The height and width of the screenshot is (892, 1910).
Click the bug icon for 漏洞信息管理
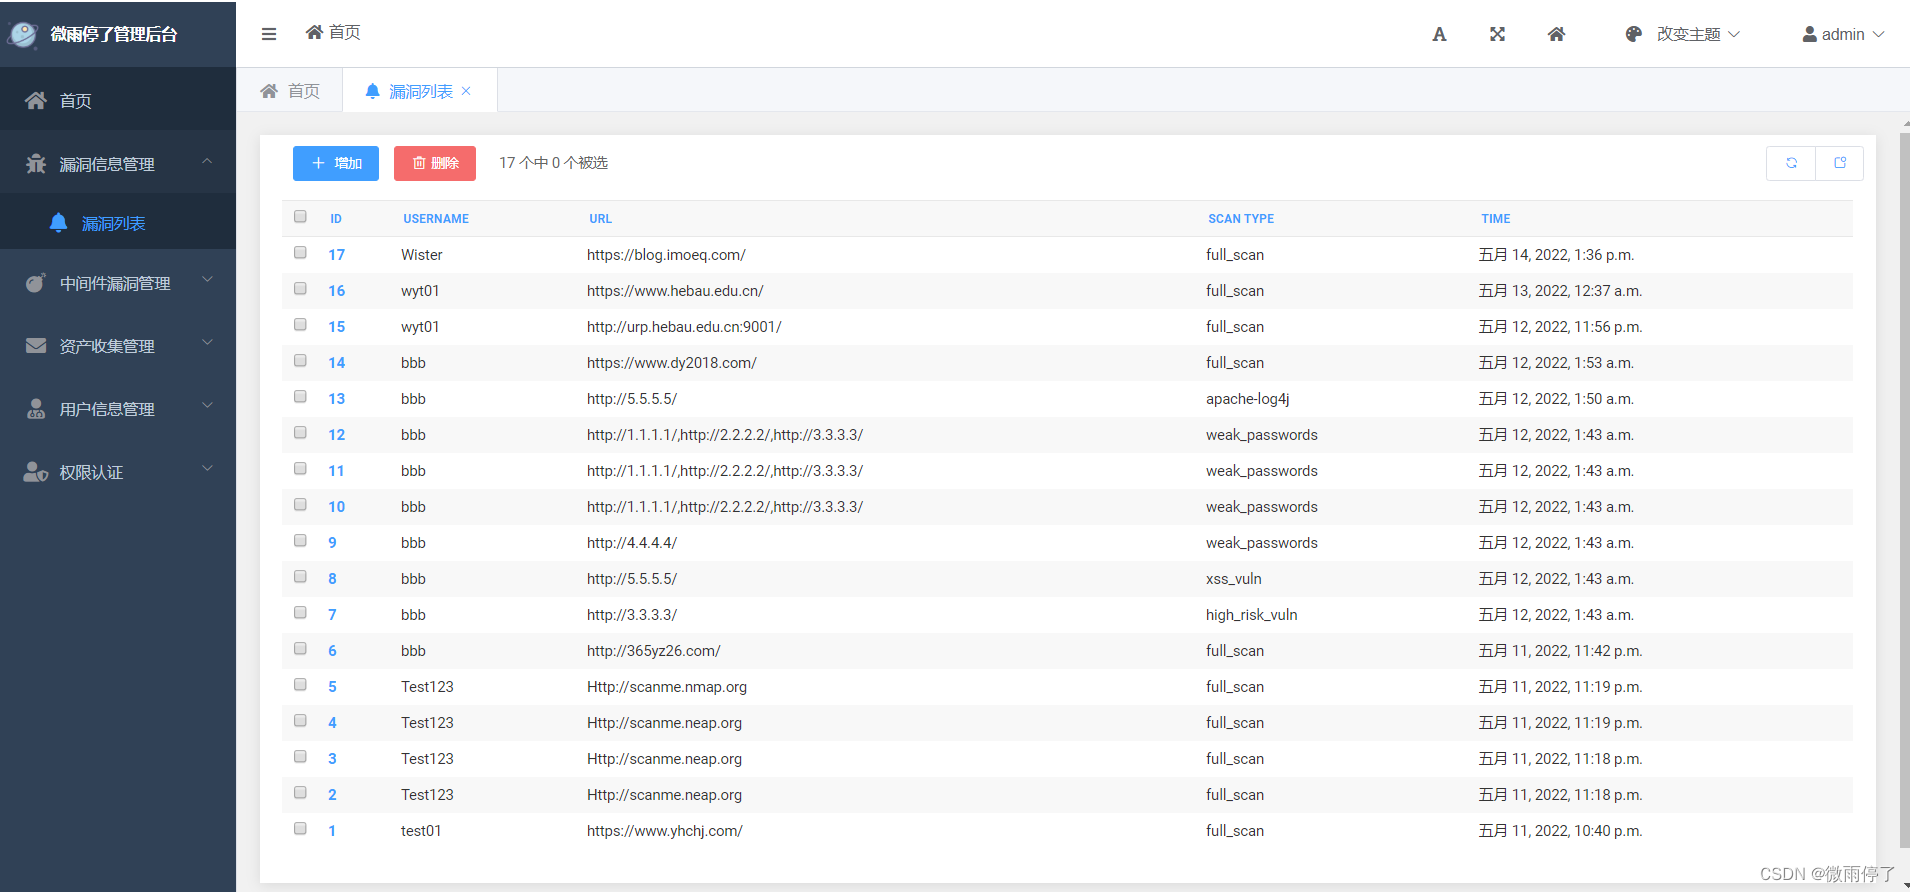coord(36,163)
